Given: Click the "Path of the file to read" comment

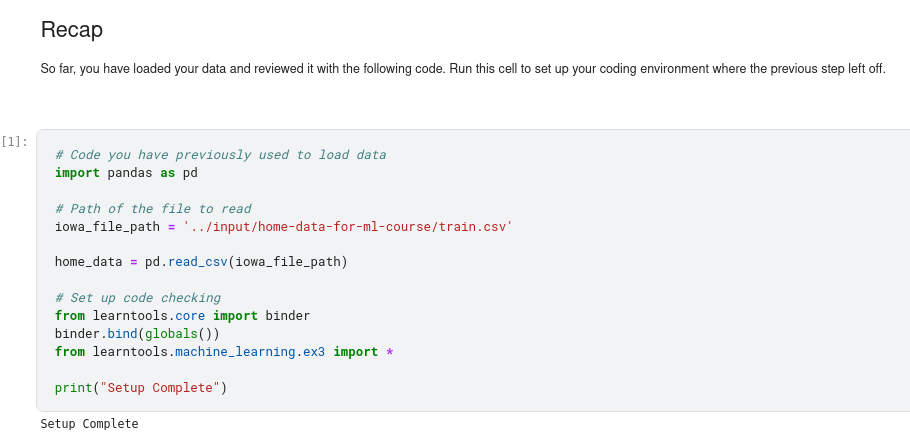Looking at the screenshot, I should (153, 209).
